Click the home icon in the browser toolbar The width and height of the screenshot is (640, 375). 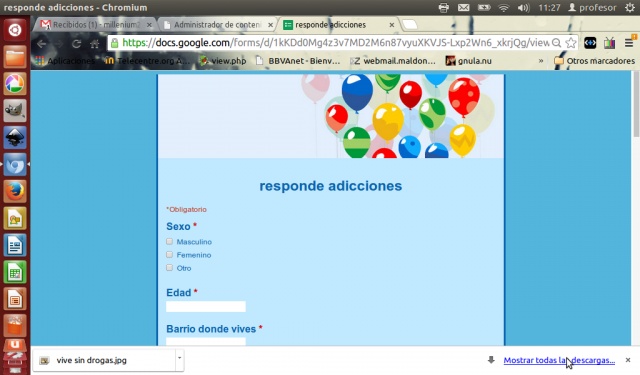(x=95, y=44)
